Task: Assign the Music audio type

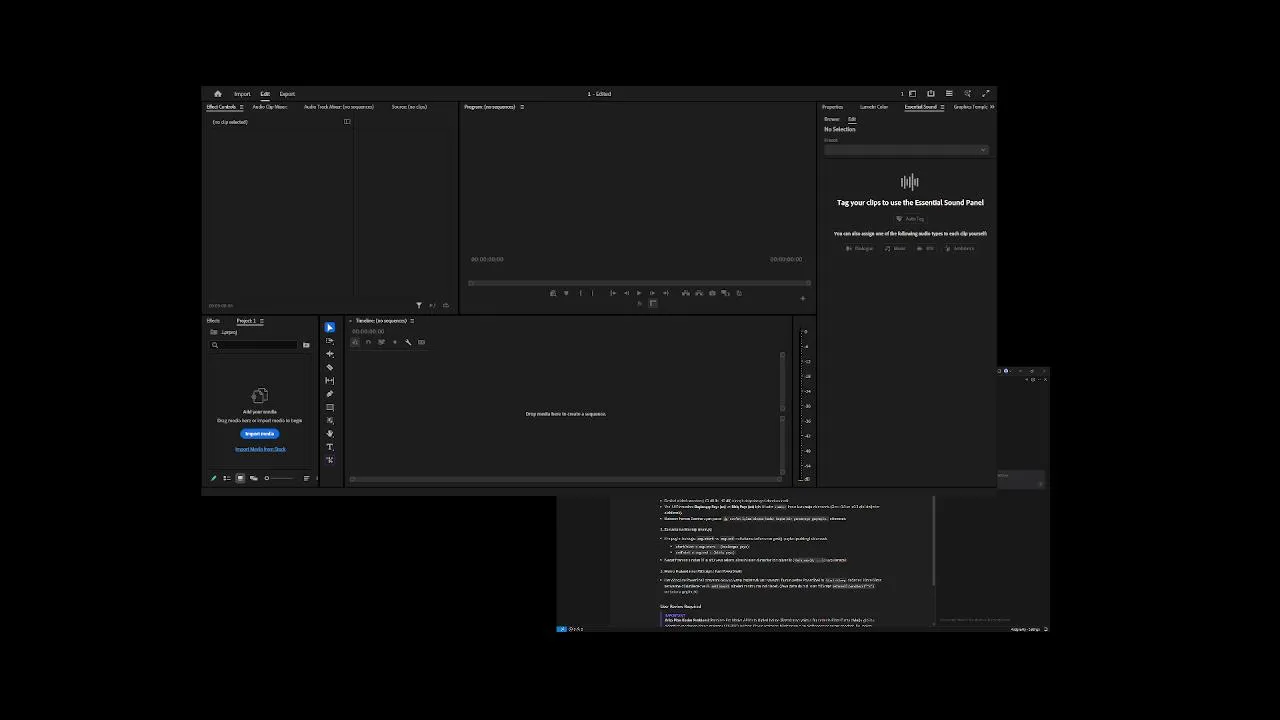Action: click(896, 248)
